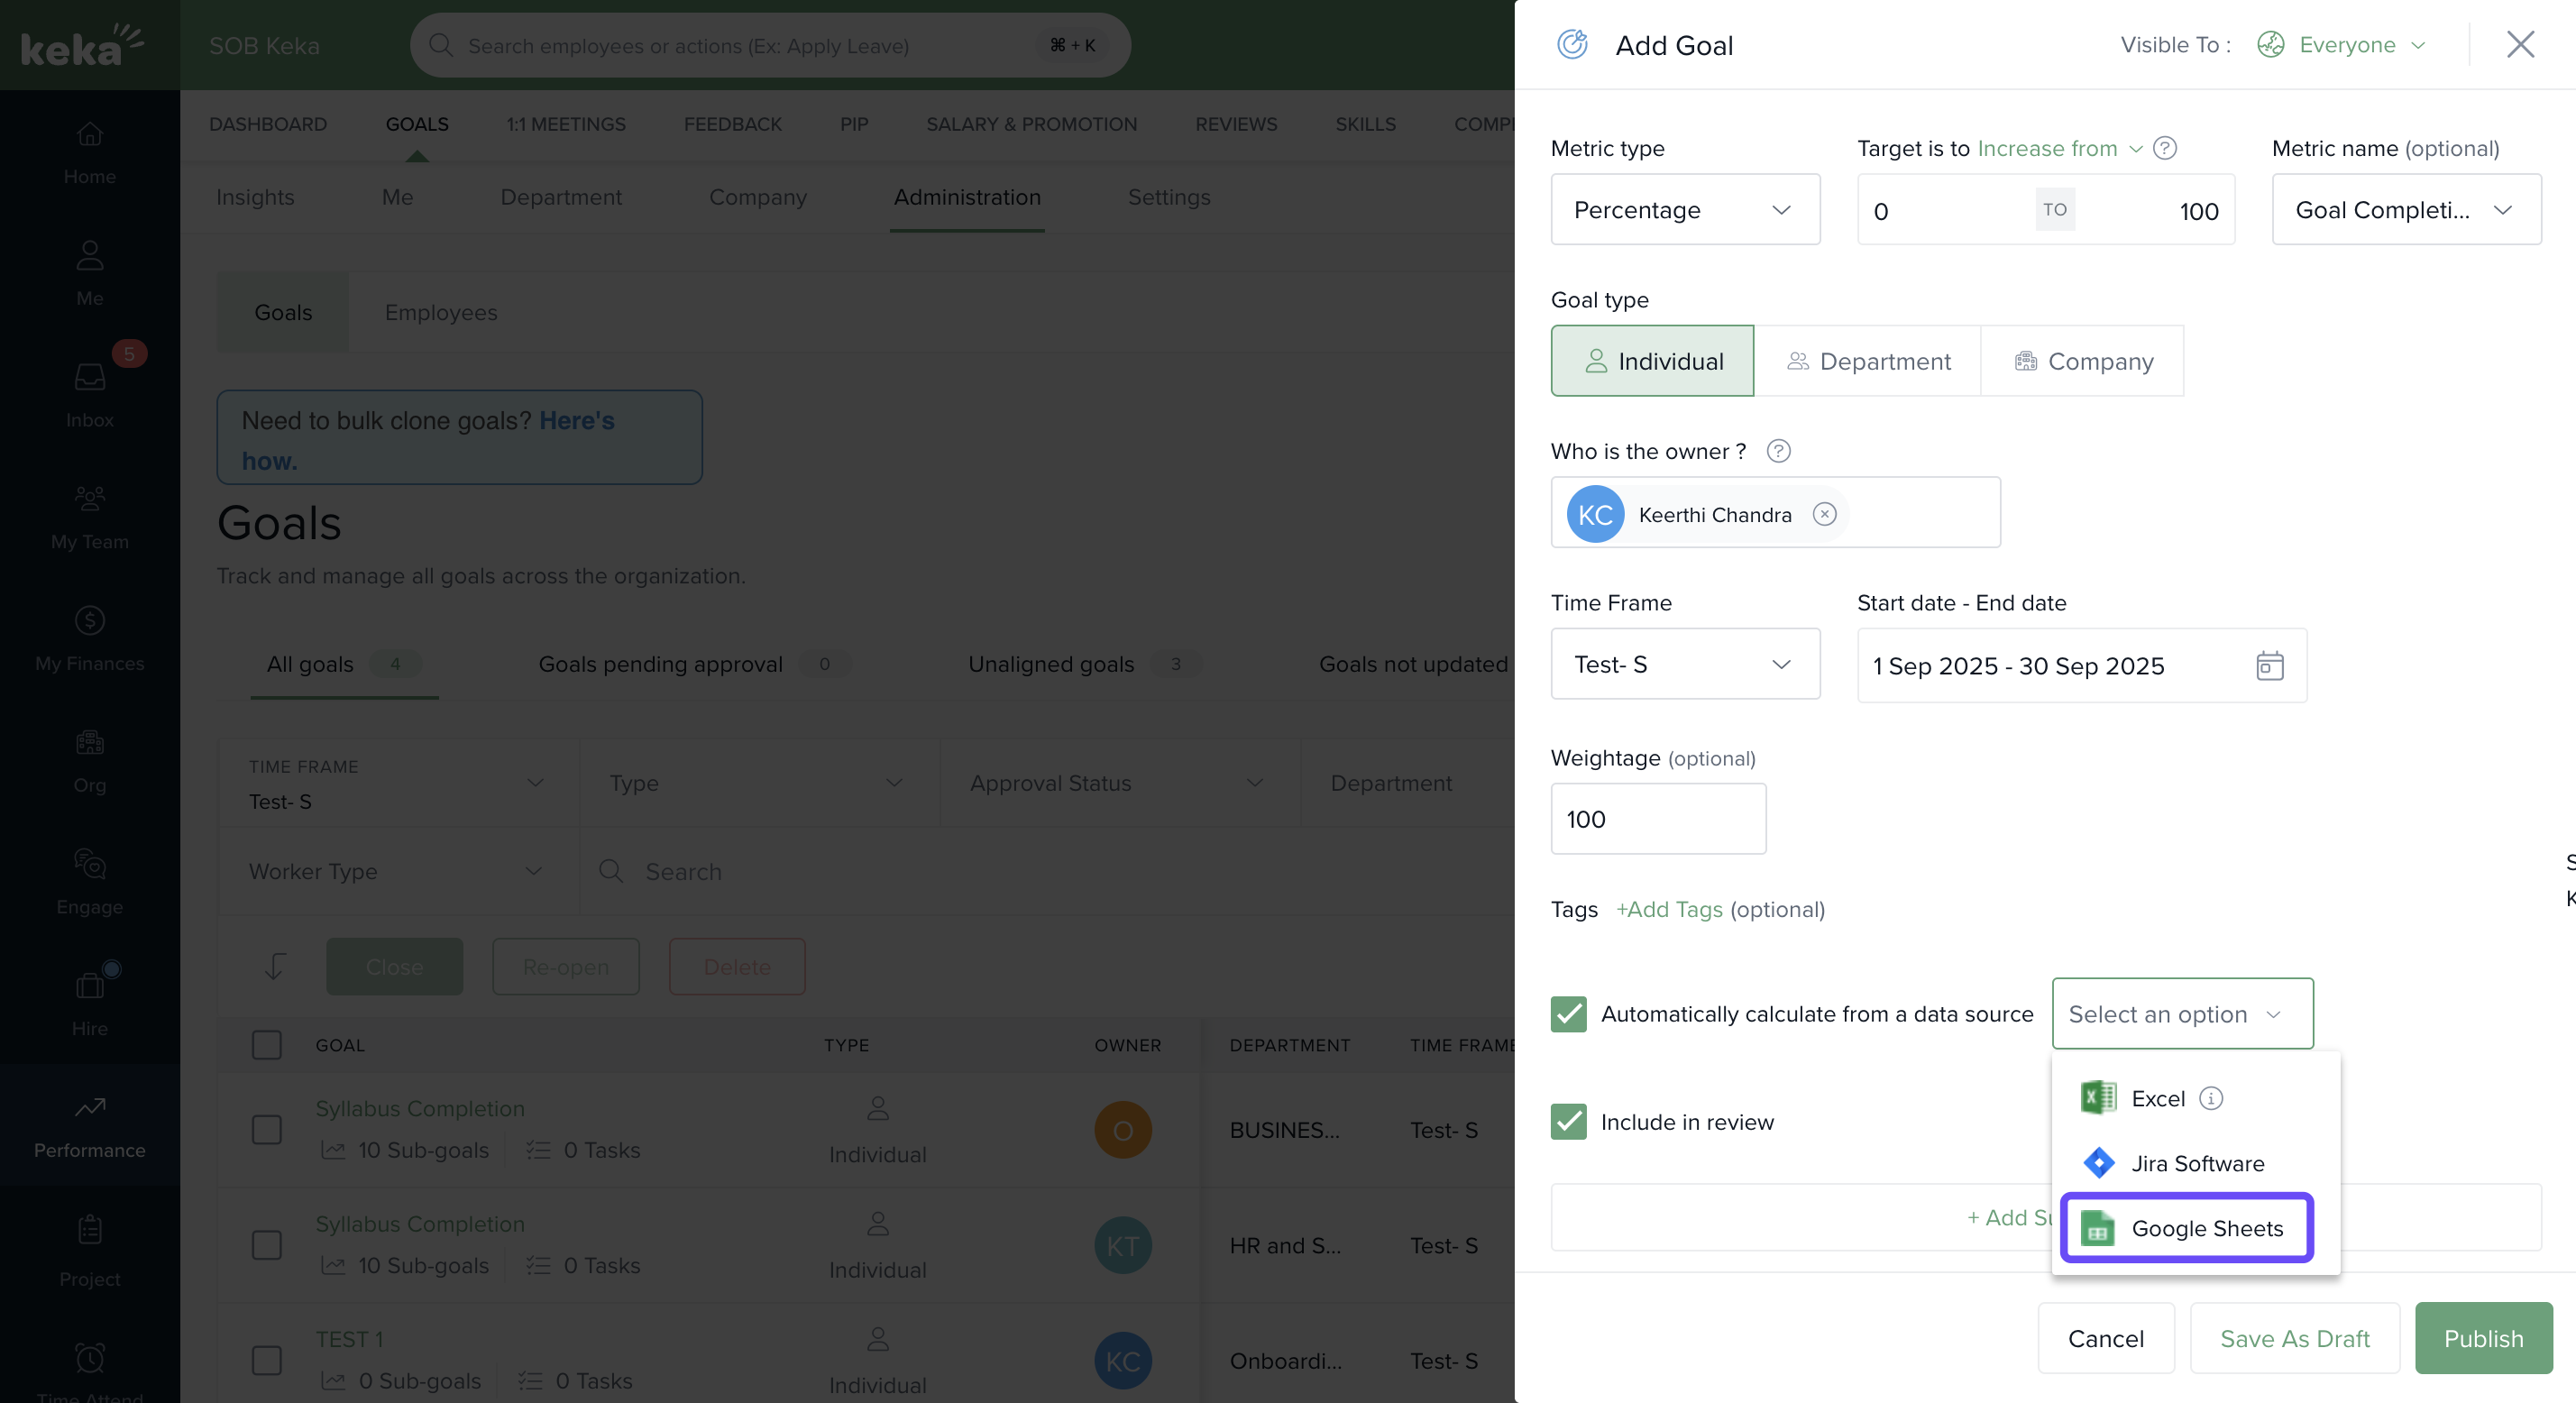Click +Add Tags link
Screen dimensions: 2576x1403
(1669, 909)
